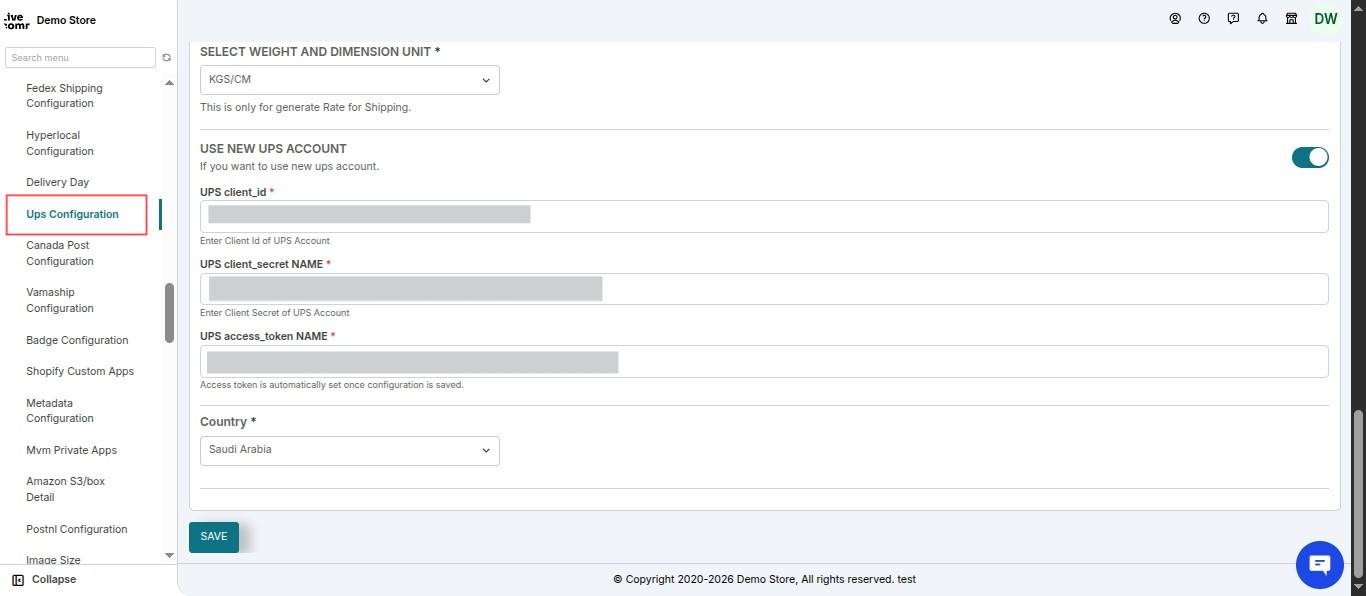
Task: Open the KGS/CM weight unit dropdown
Action: tap(349, 80)
